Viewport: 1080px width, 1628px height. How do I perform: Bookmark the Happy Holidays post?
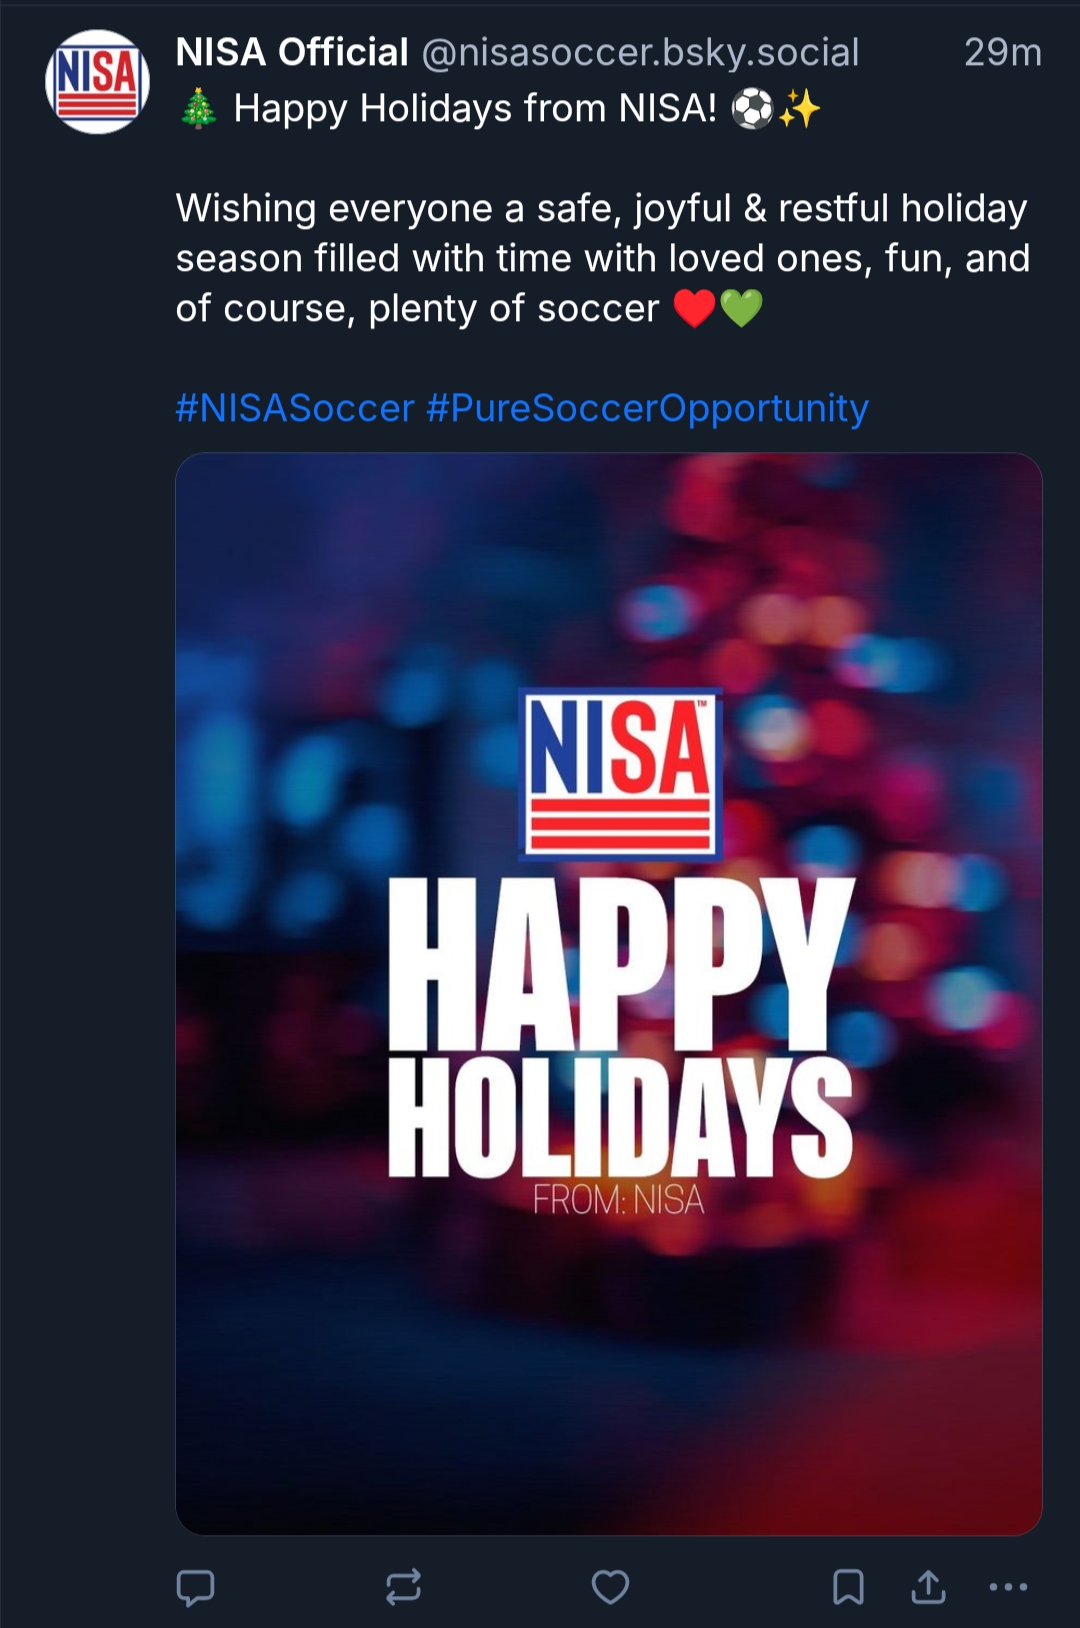(x=848, y=1587)
